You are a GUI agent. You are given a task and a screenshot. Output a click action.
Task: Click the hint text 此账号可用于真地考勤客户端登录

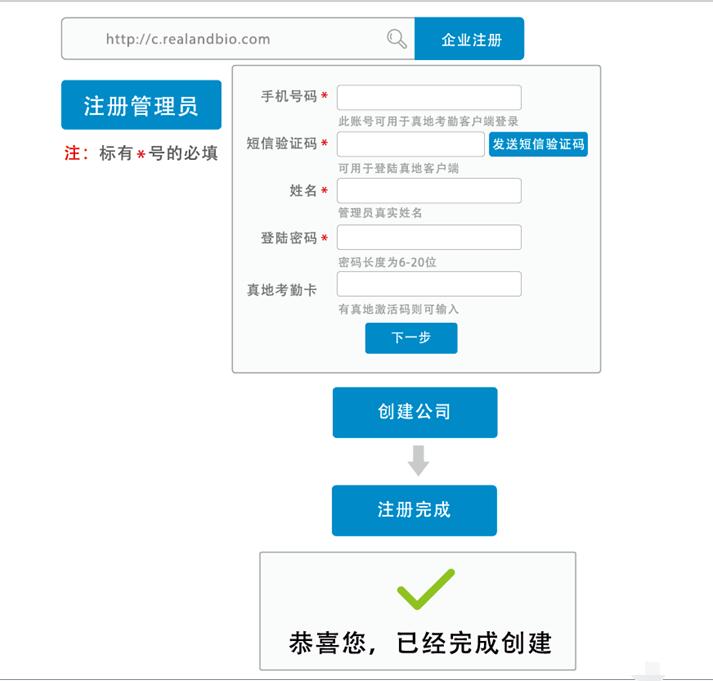pos(428,121)
